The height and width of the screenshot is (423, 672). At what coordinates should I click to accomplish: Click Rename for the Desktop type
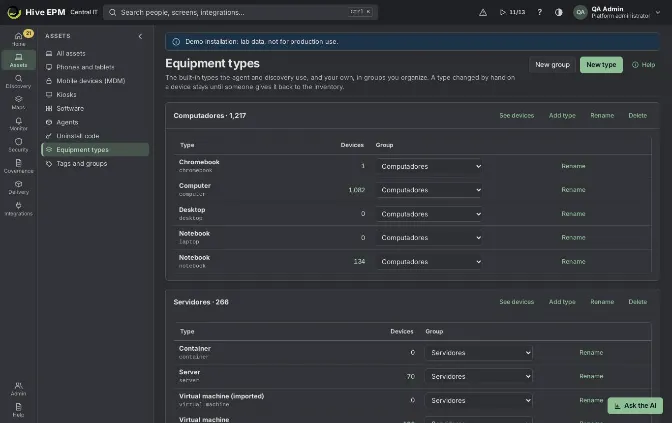pyautogui.click(x=573, y=213)
